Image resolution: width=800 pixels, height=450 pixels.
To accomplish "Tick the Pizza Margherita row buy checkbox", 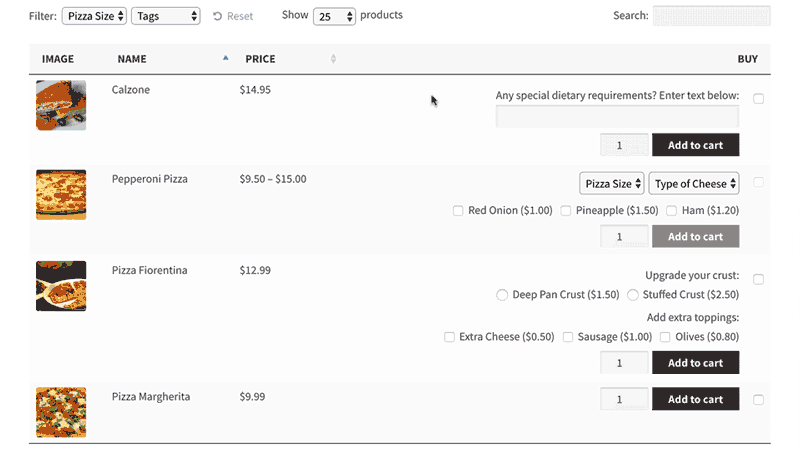I will 759,400.
